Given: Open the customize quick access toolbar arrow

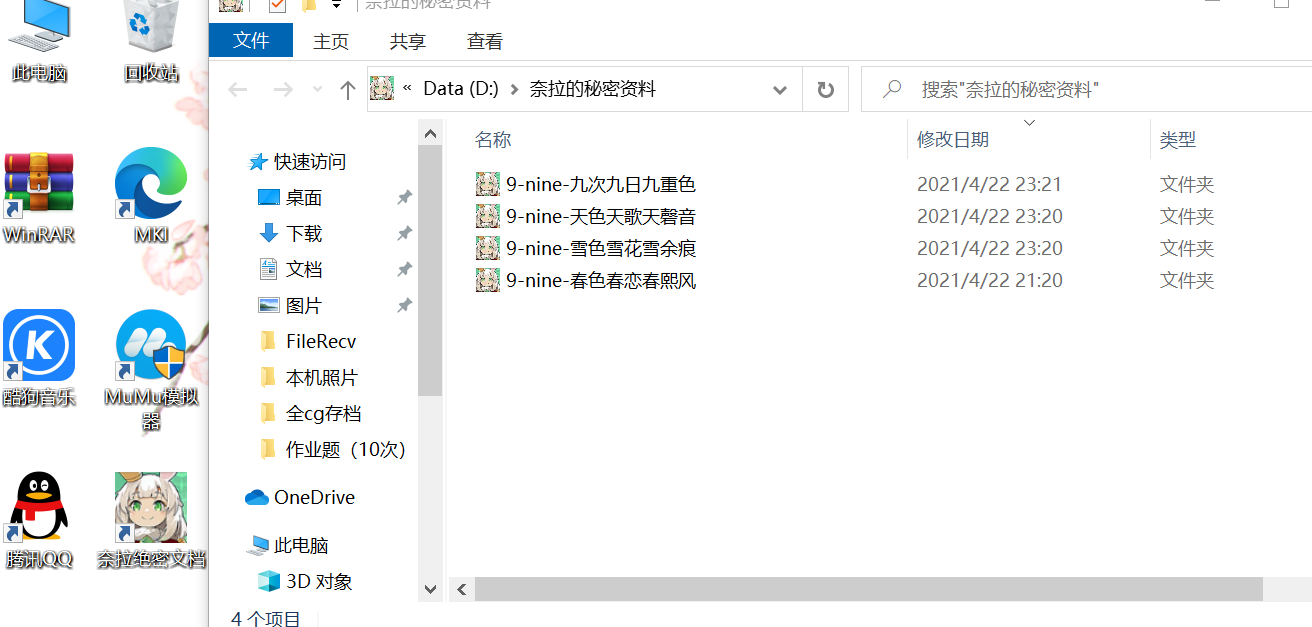Looking at the screenshot, I should point(336,5).
